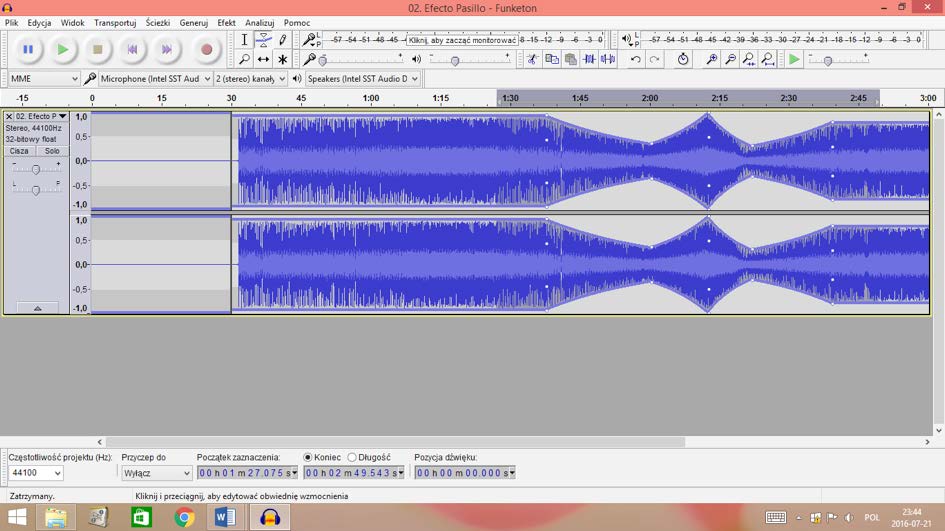Screen dimensions: 945x531
Task: Select the Draw (pencil) tool
Action: pyautogui.click(x=283, y=40)
